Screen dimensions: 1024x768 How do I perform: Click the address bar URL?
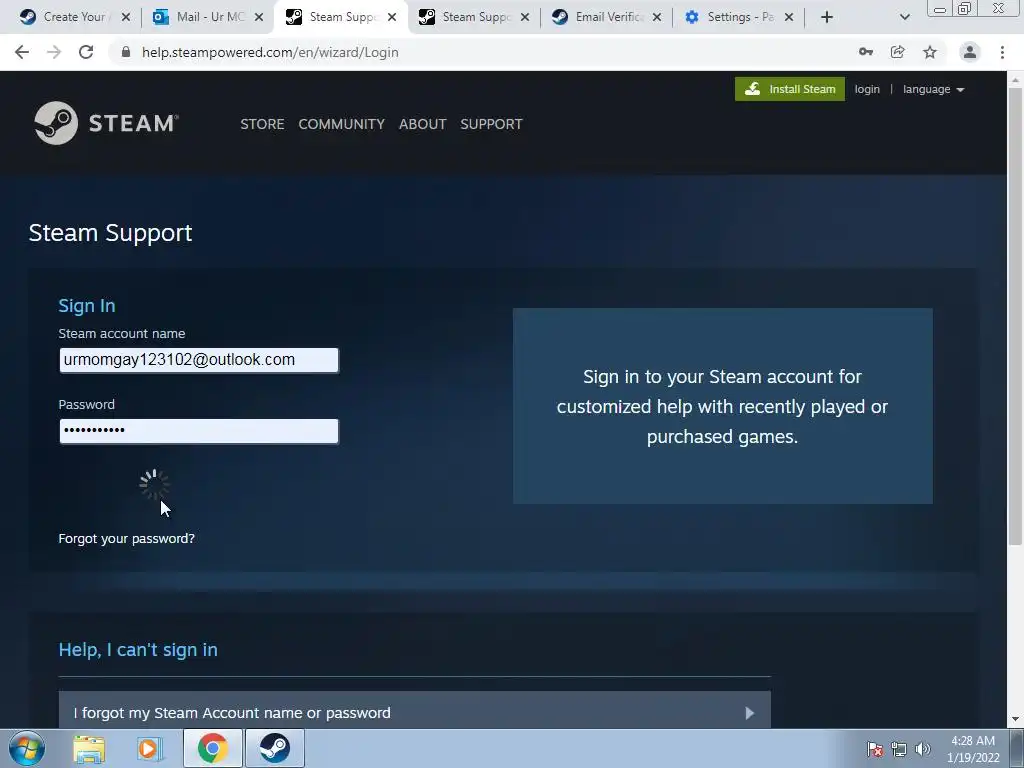[270, 52]
